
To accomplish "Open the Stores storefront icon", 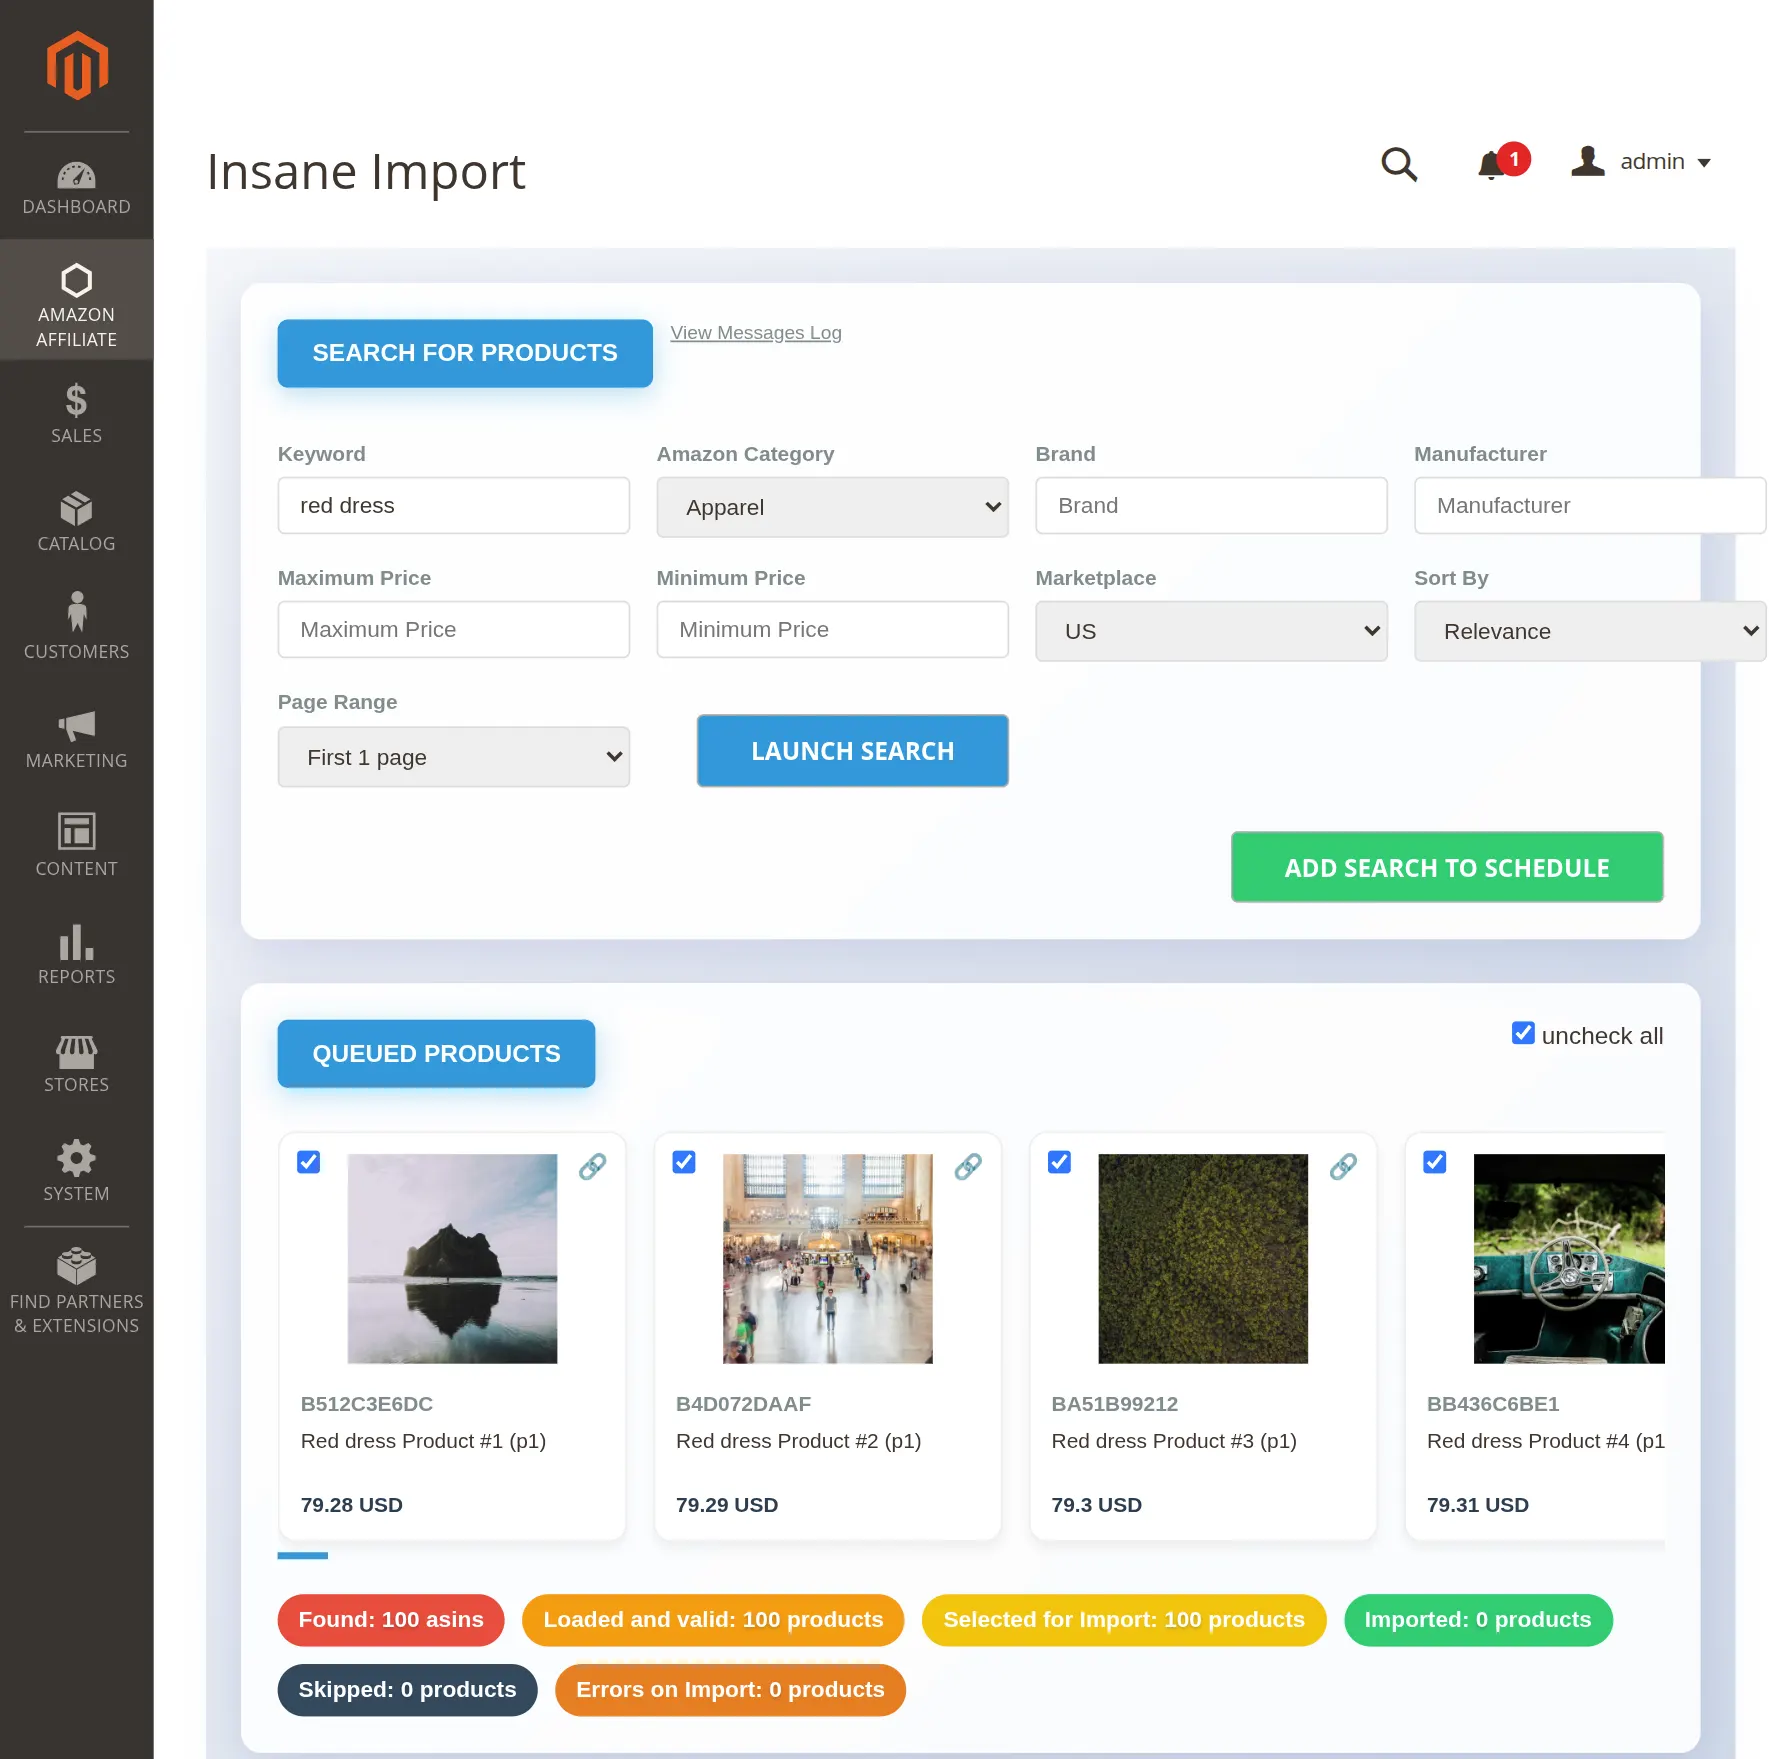I will [x=76, y=1051].
